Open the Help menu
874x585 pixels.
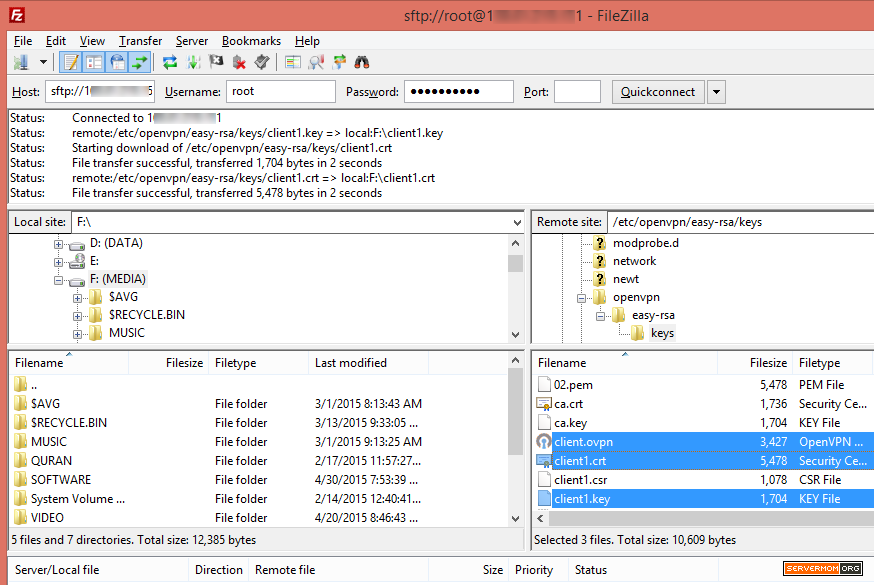point(307,41)
